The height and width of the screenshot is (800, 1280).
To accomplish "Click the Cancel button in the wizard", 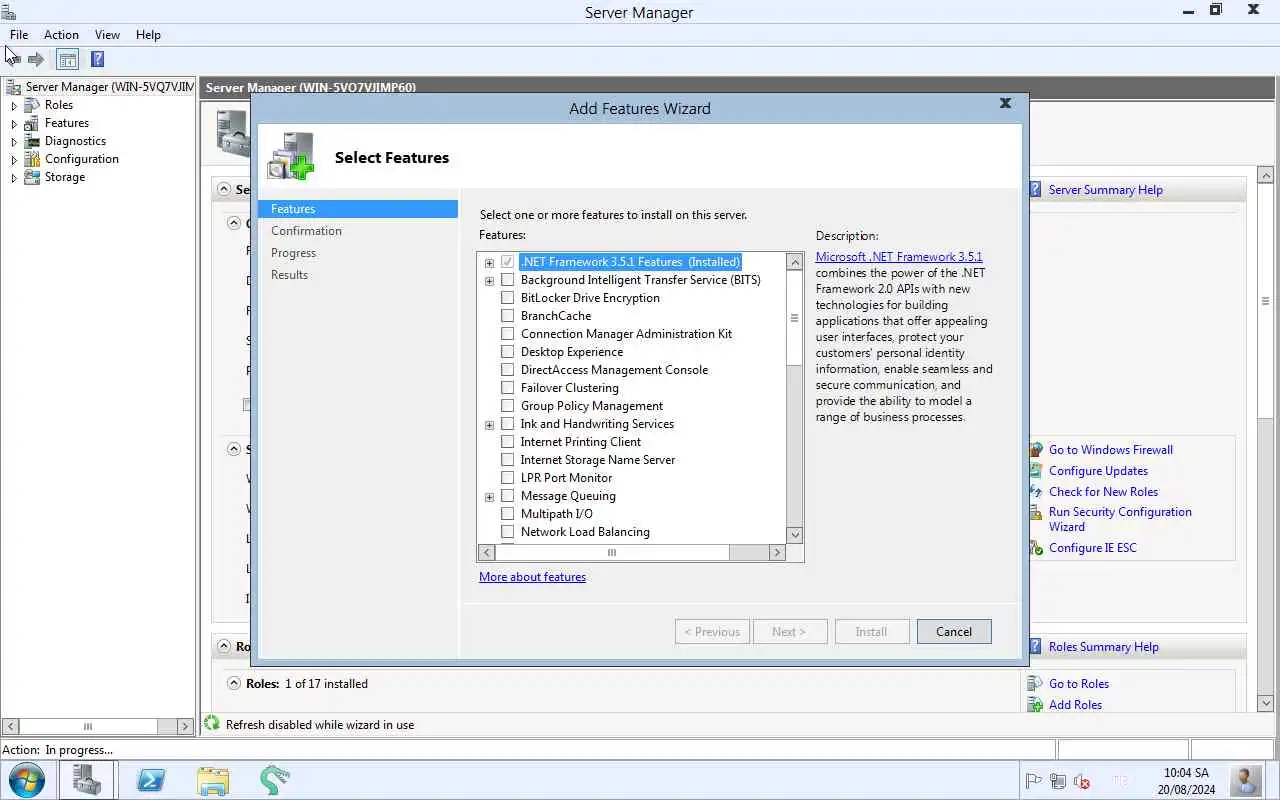I will (954, 631).
